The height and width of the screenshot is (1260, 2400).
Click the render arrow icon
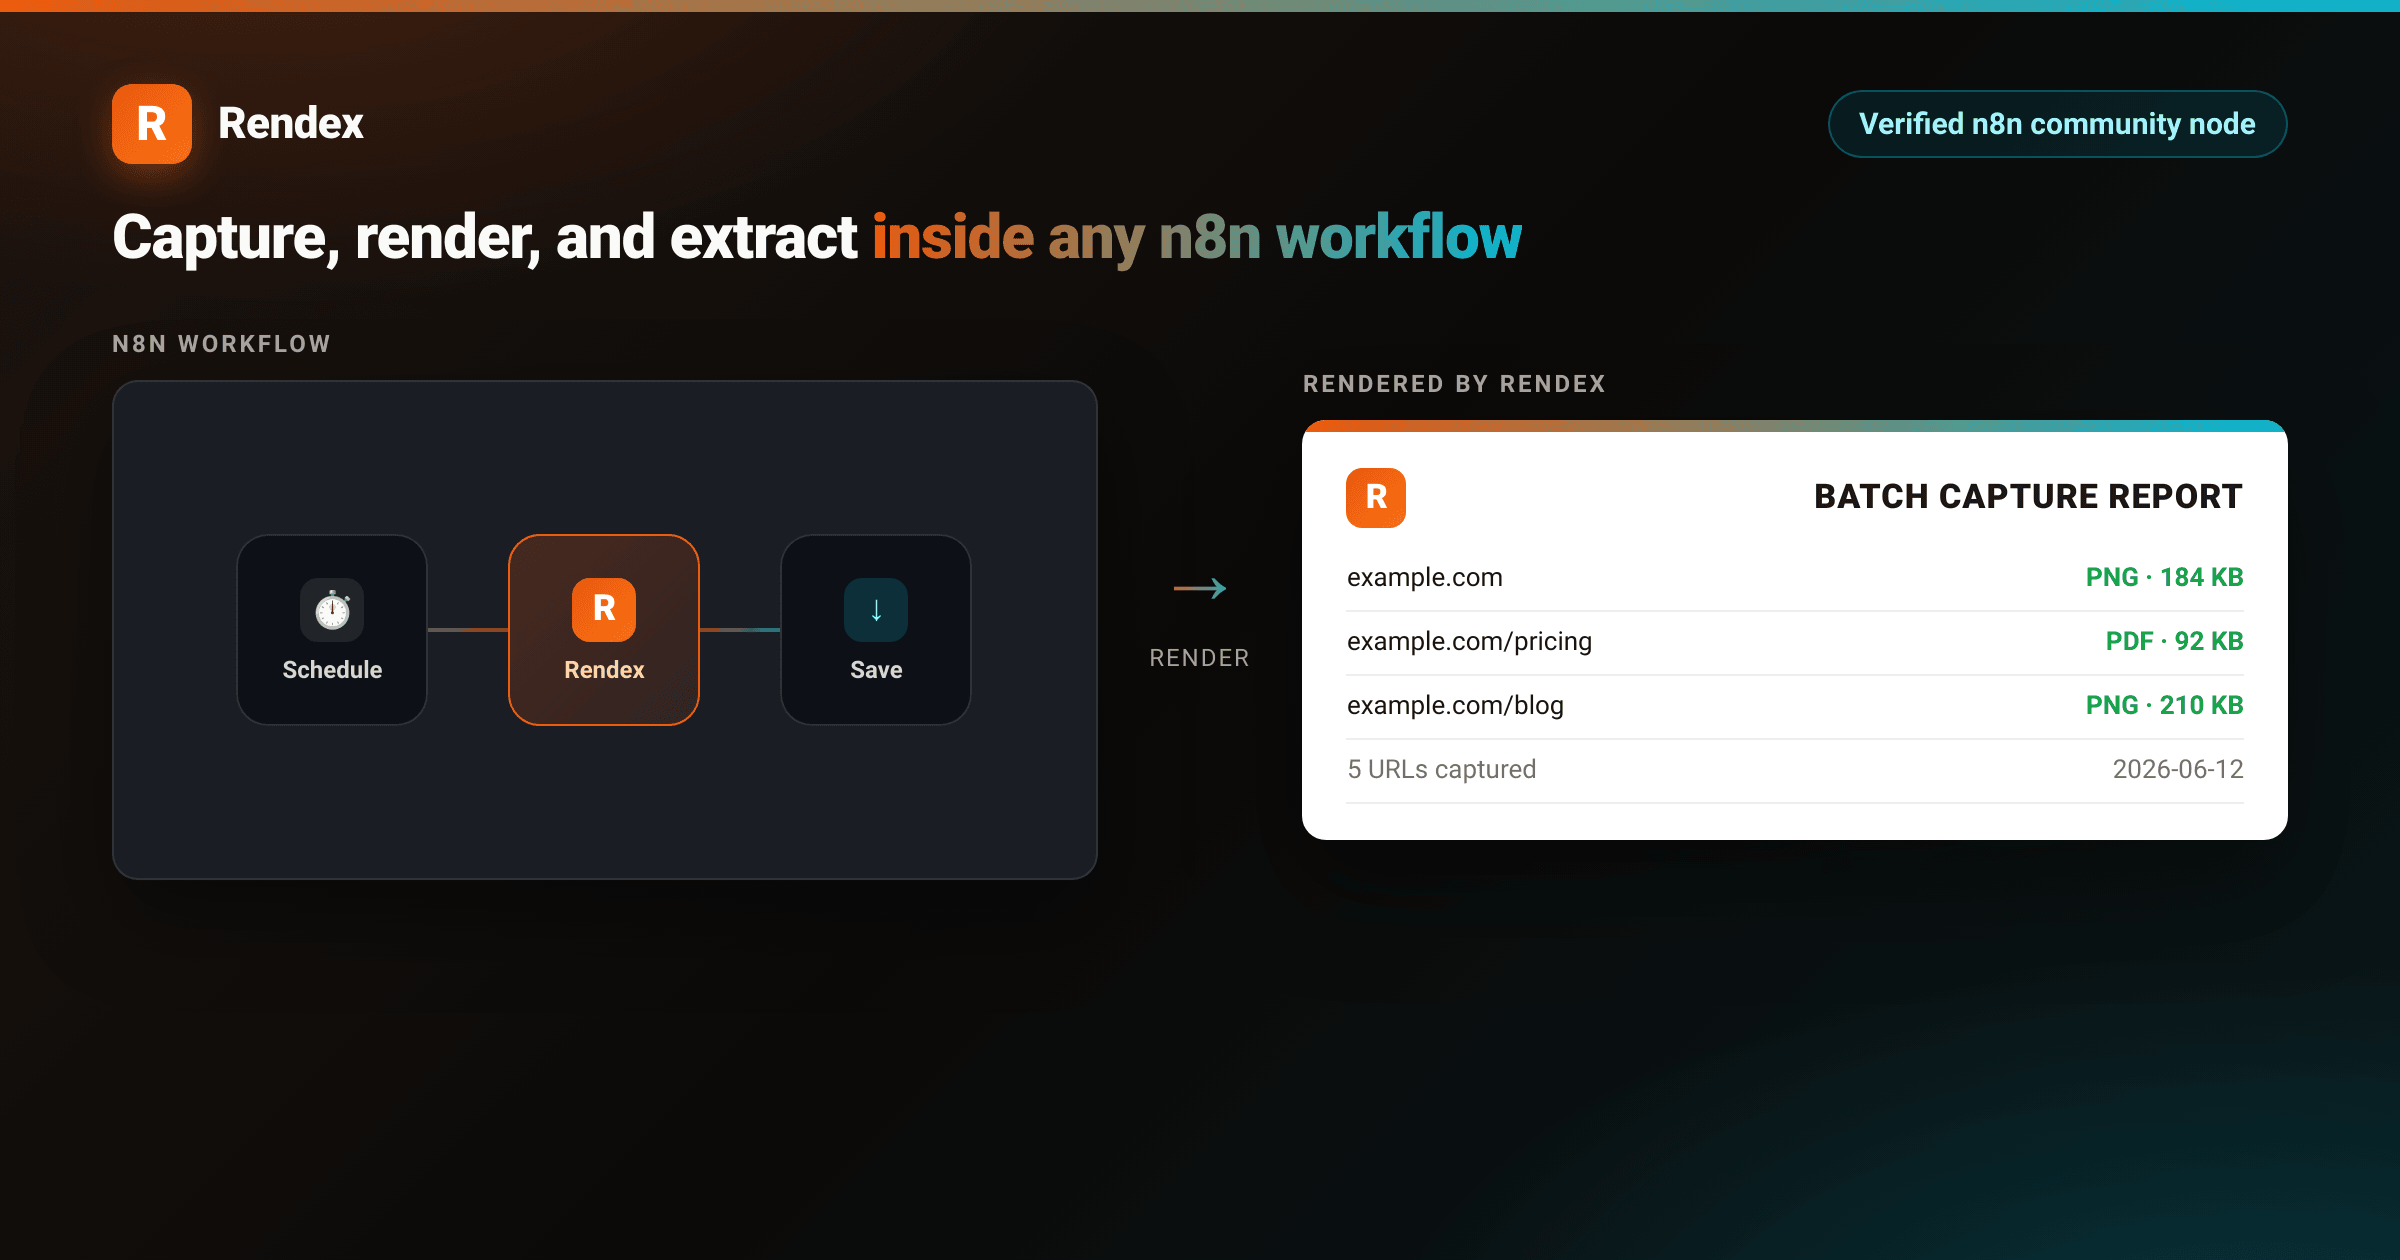[x=1200, y=588]
